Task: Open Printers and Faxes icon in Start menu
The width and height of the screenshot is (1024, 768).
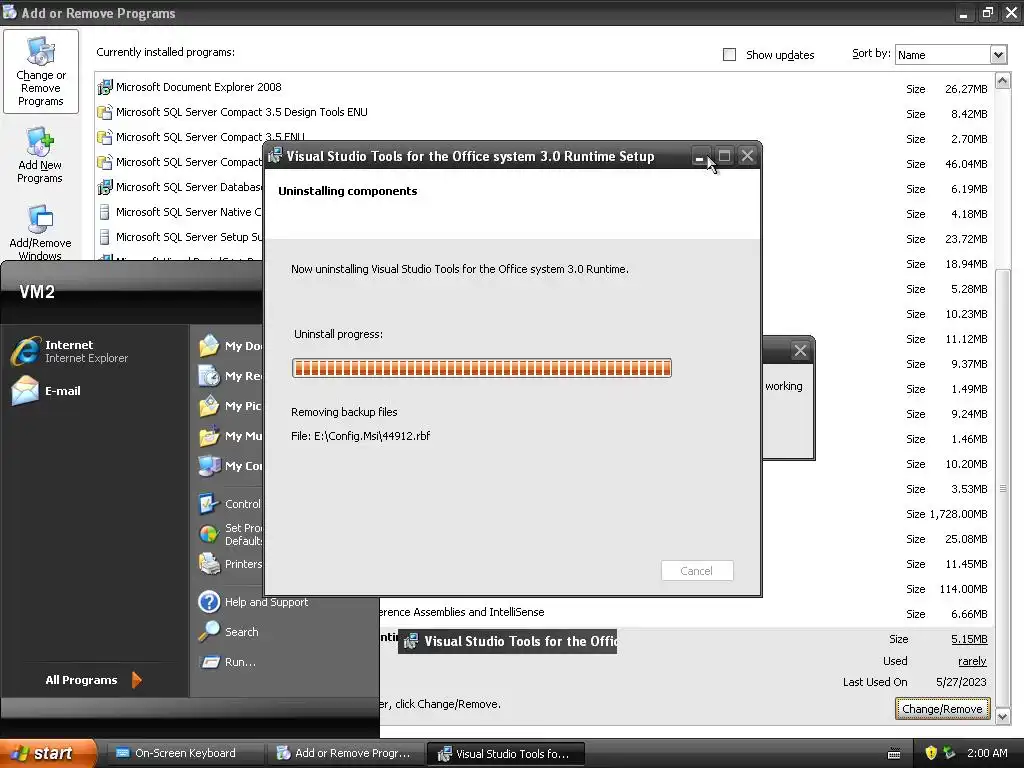Action: [209, 564]
